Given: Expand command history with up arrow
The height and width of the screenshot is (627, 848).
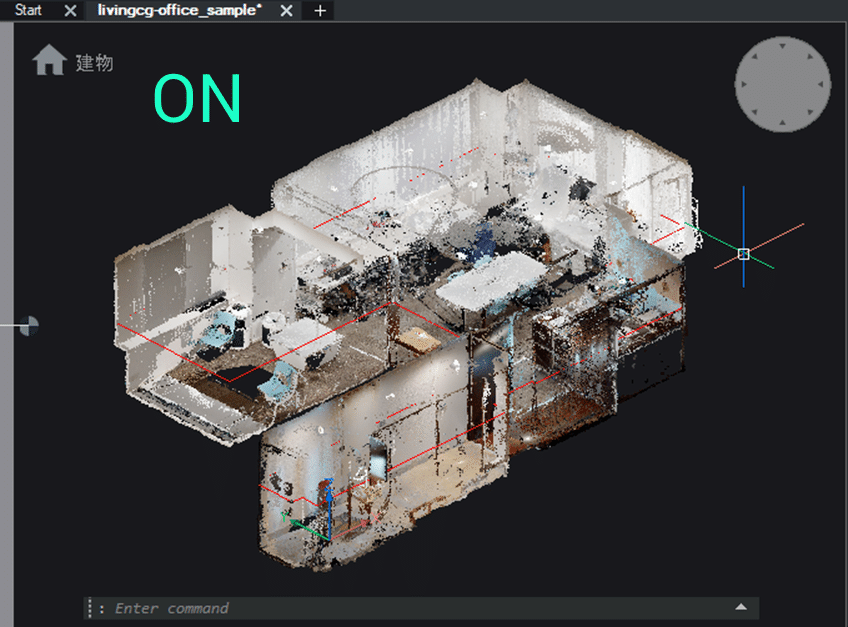Looking at the screenshot, I should coord(741,607).
